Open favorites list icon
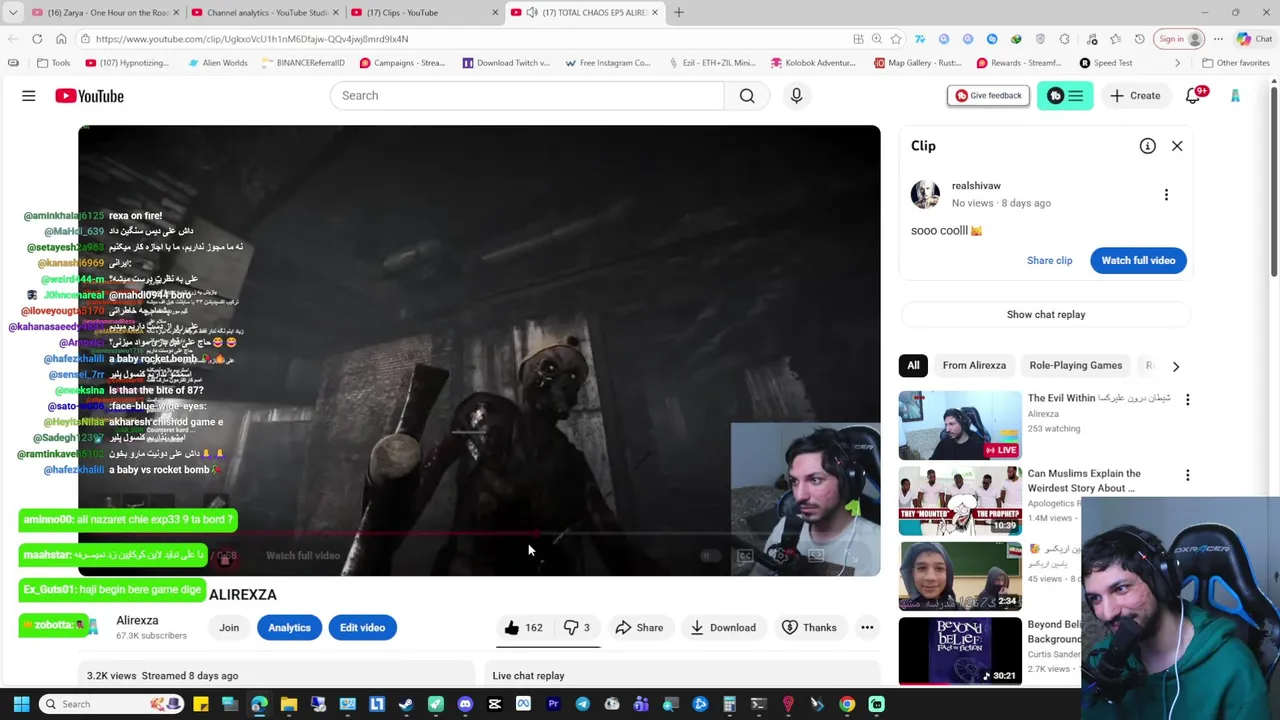Screen dimensions: 1280x720 click(x=1116, y=39)
